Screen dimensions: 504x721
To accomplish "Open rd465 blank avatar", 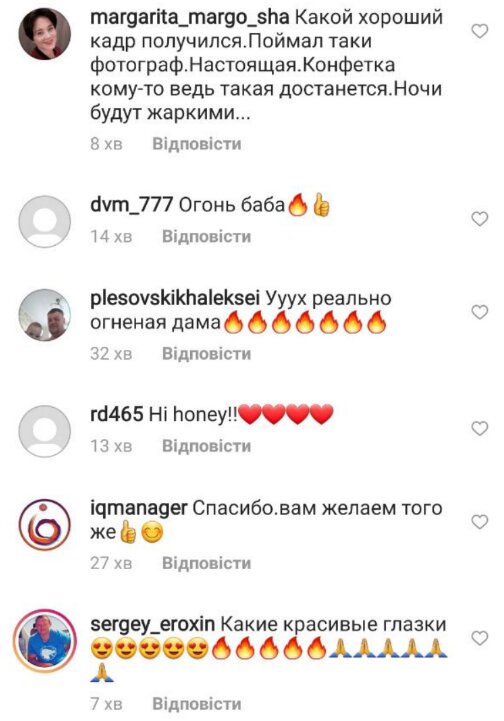I will click(45, 431).
